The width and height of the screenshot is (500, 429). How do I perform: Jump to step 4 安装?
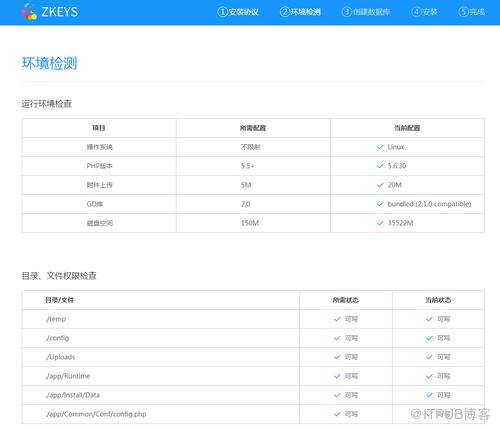pos(424,12)
